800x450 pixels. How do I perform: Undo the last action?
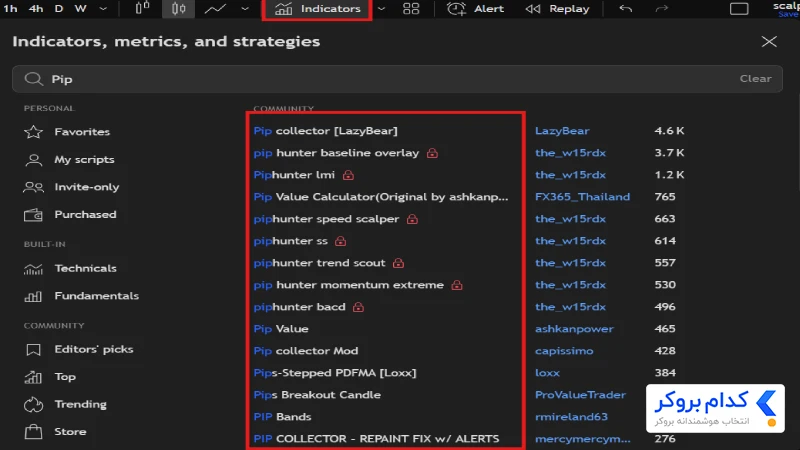[x=626, y=9]
